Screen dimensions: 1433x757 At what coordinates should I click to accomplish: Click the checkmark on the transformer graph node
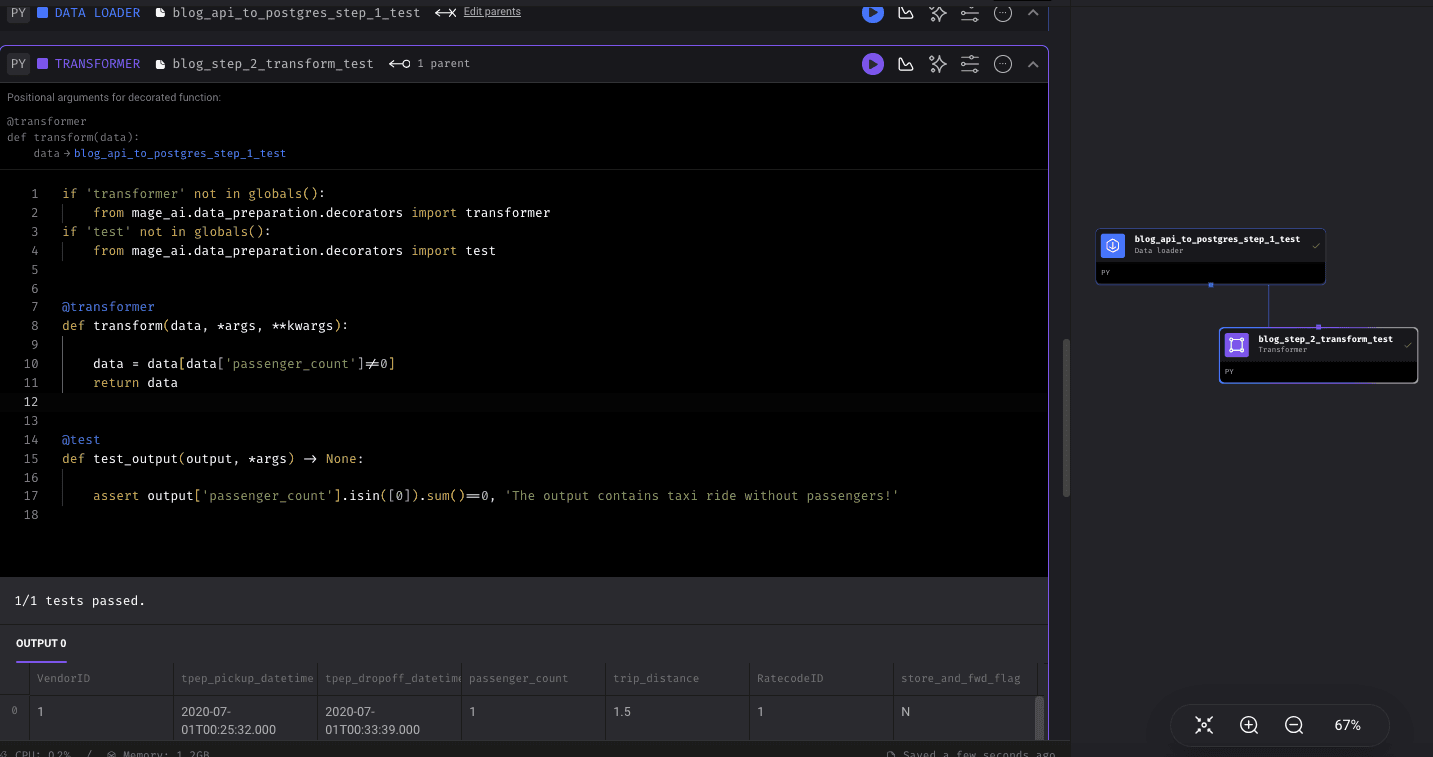(x=1407, y=344)
